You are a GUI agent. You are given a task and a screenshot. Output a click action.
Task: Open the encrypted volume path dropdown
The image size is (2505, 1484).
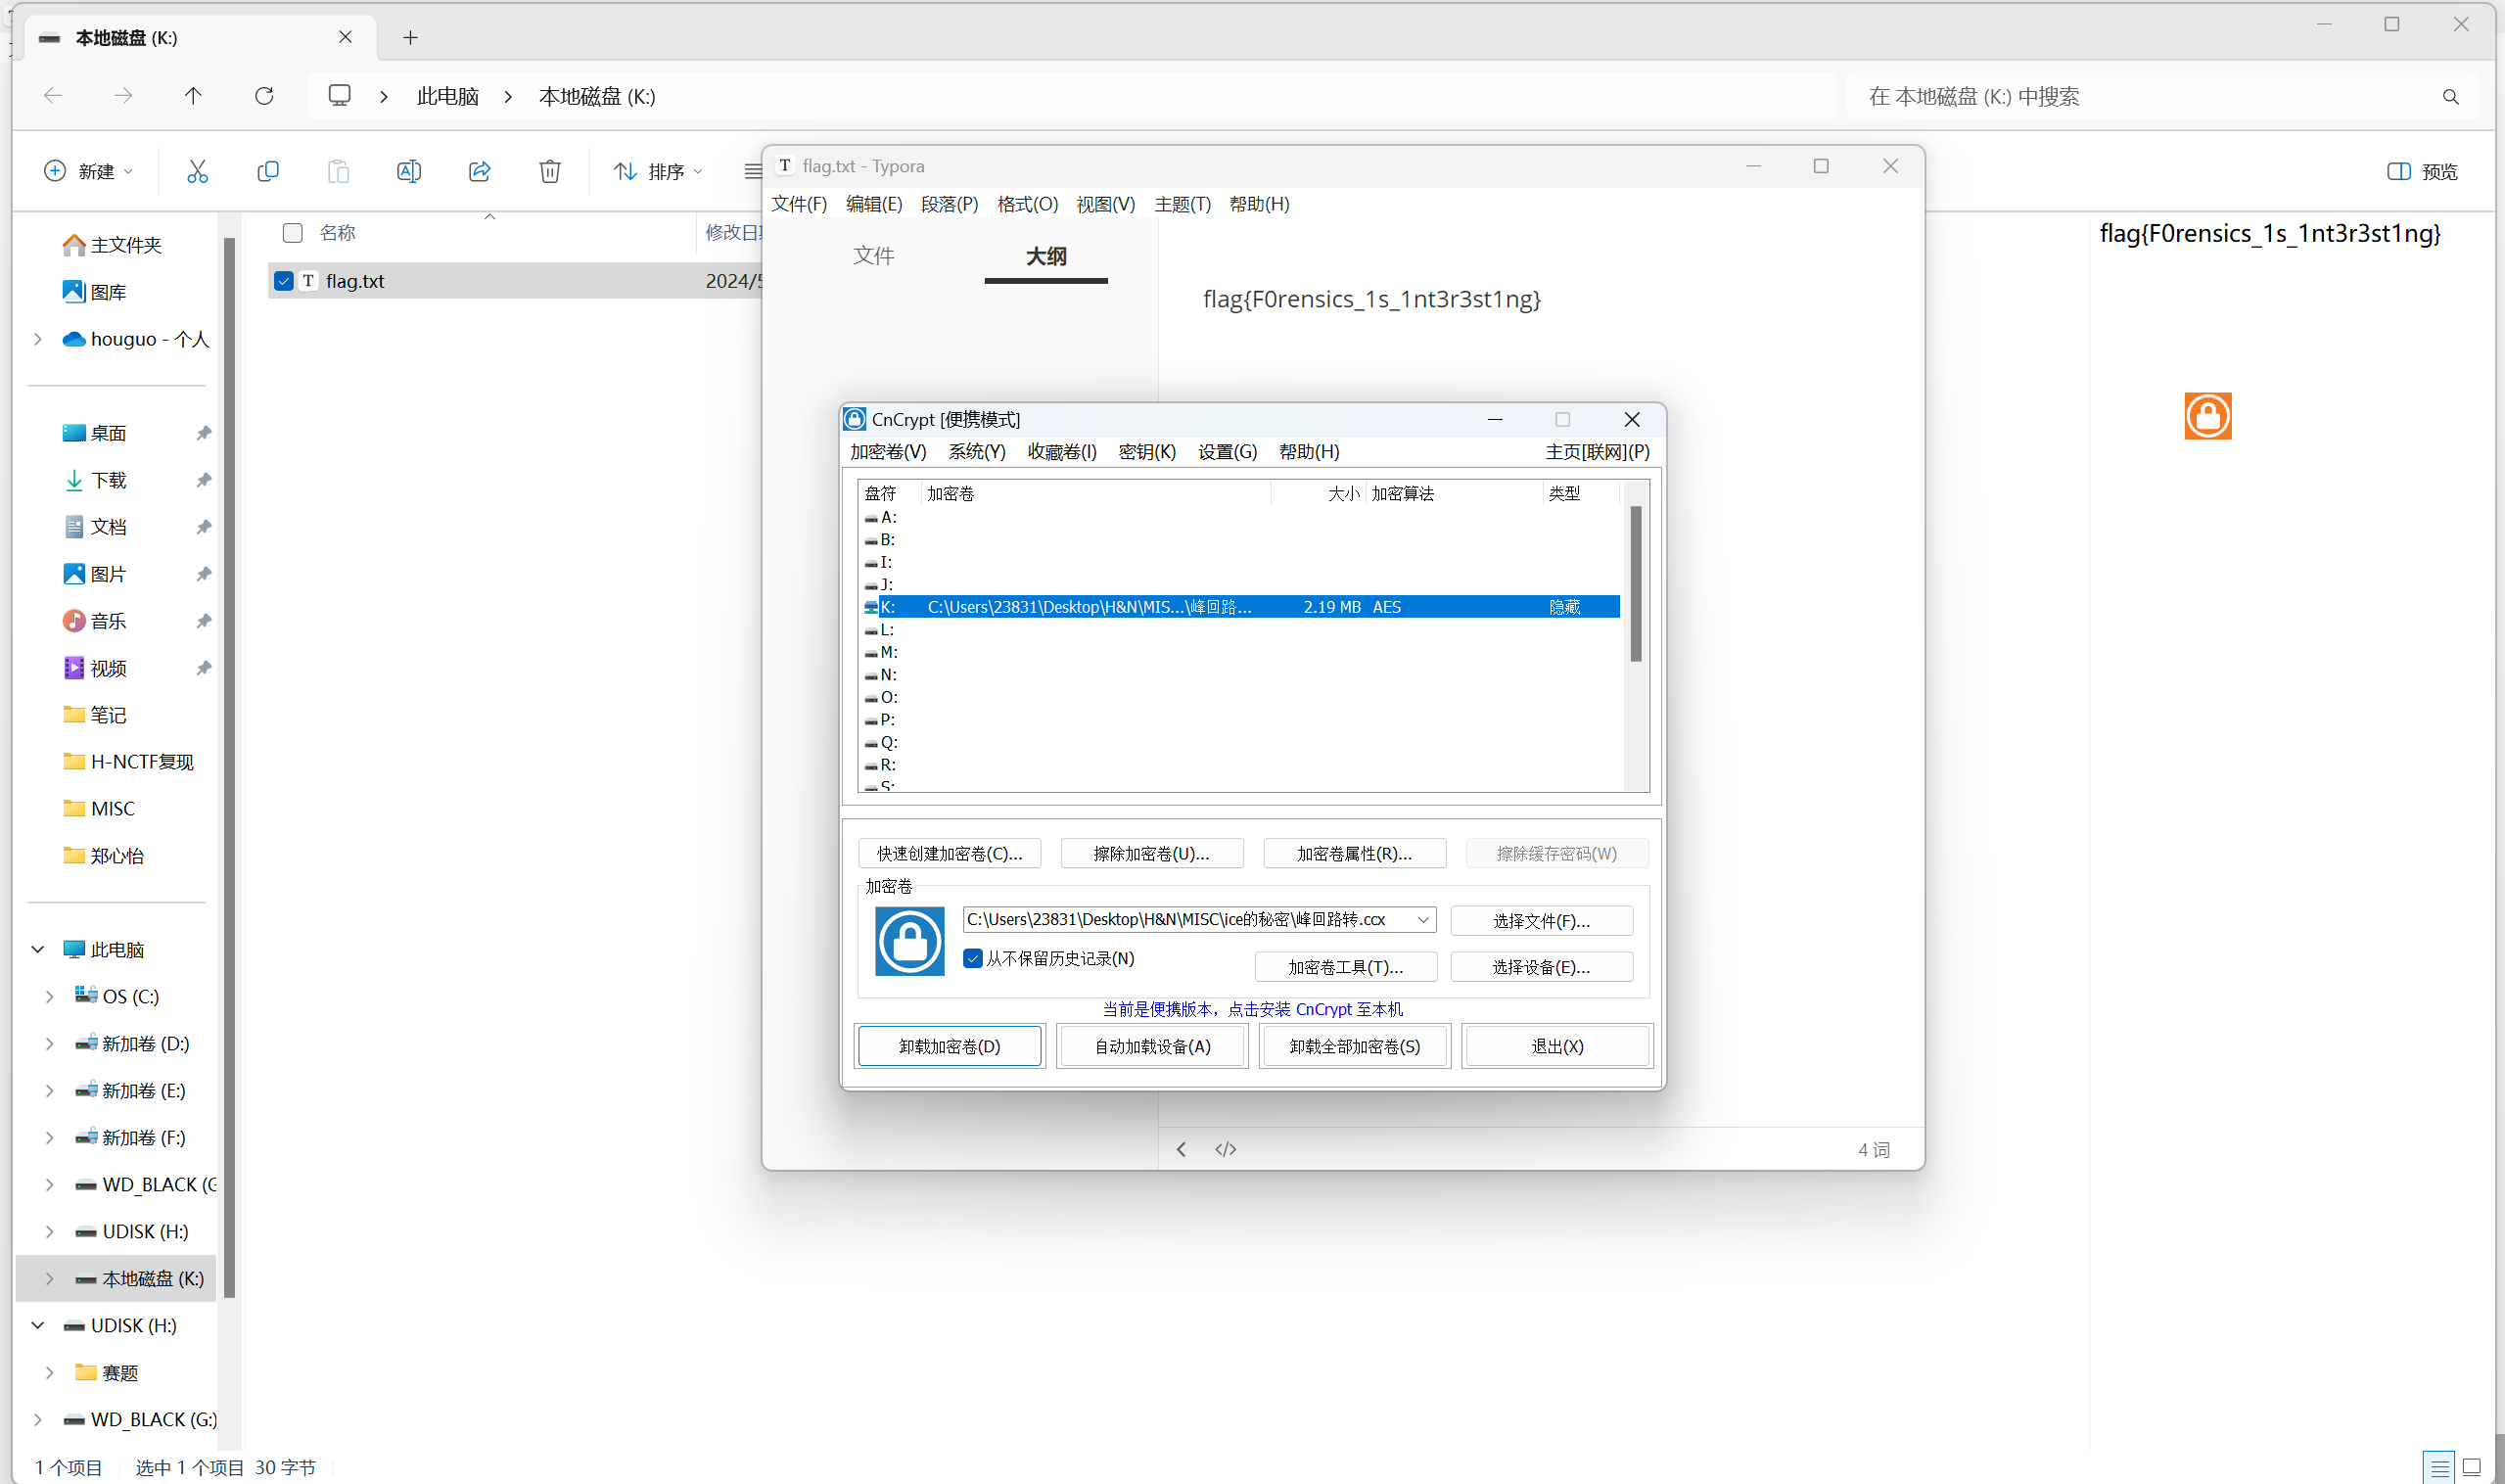point(1422,919)
